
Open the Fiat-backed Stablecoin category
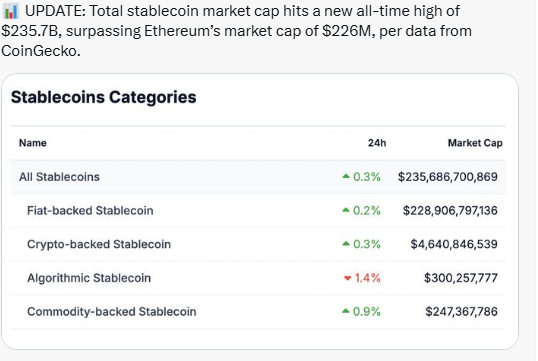[x=90, y=210]
